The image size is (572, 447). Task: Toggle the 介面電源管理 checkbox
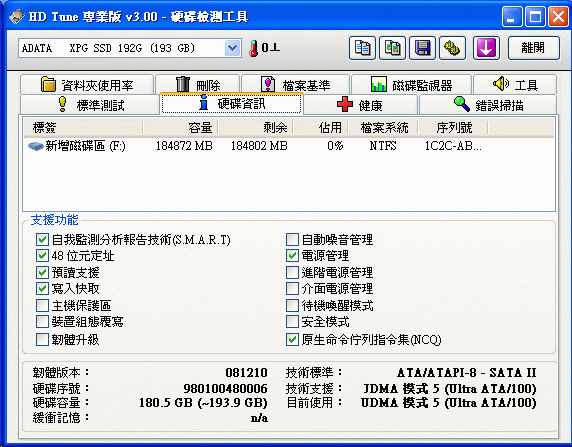(x=292, y=289)
